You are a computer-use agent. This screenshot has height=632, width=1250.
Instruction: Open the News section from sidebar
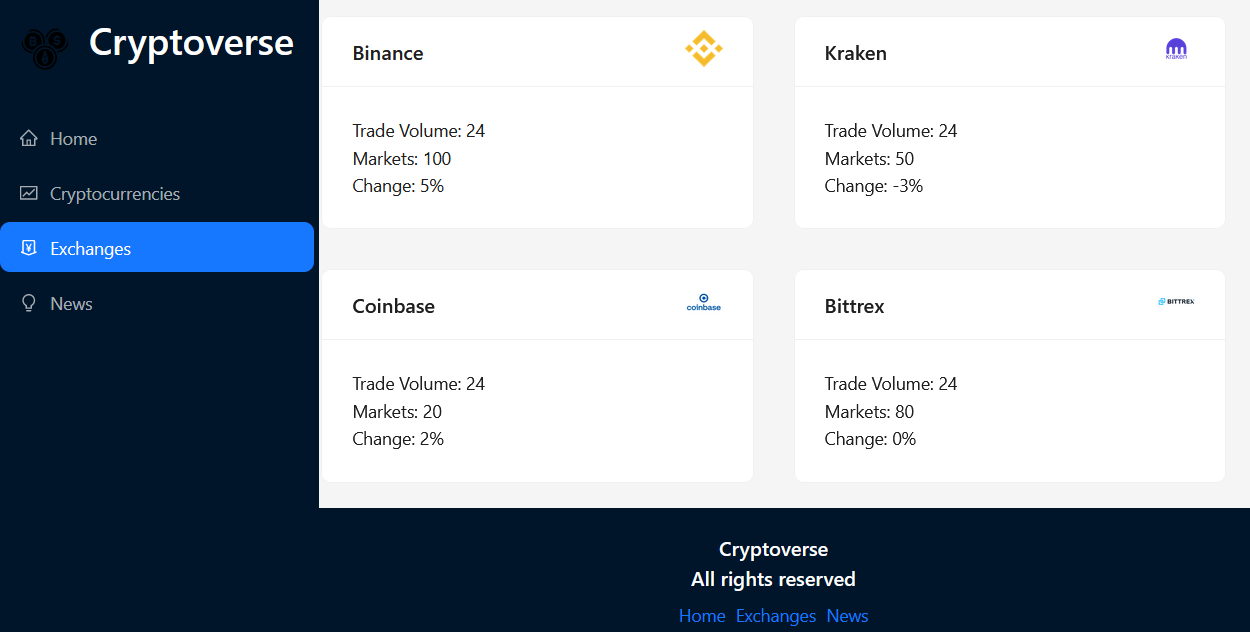click(x=71, y=303)
